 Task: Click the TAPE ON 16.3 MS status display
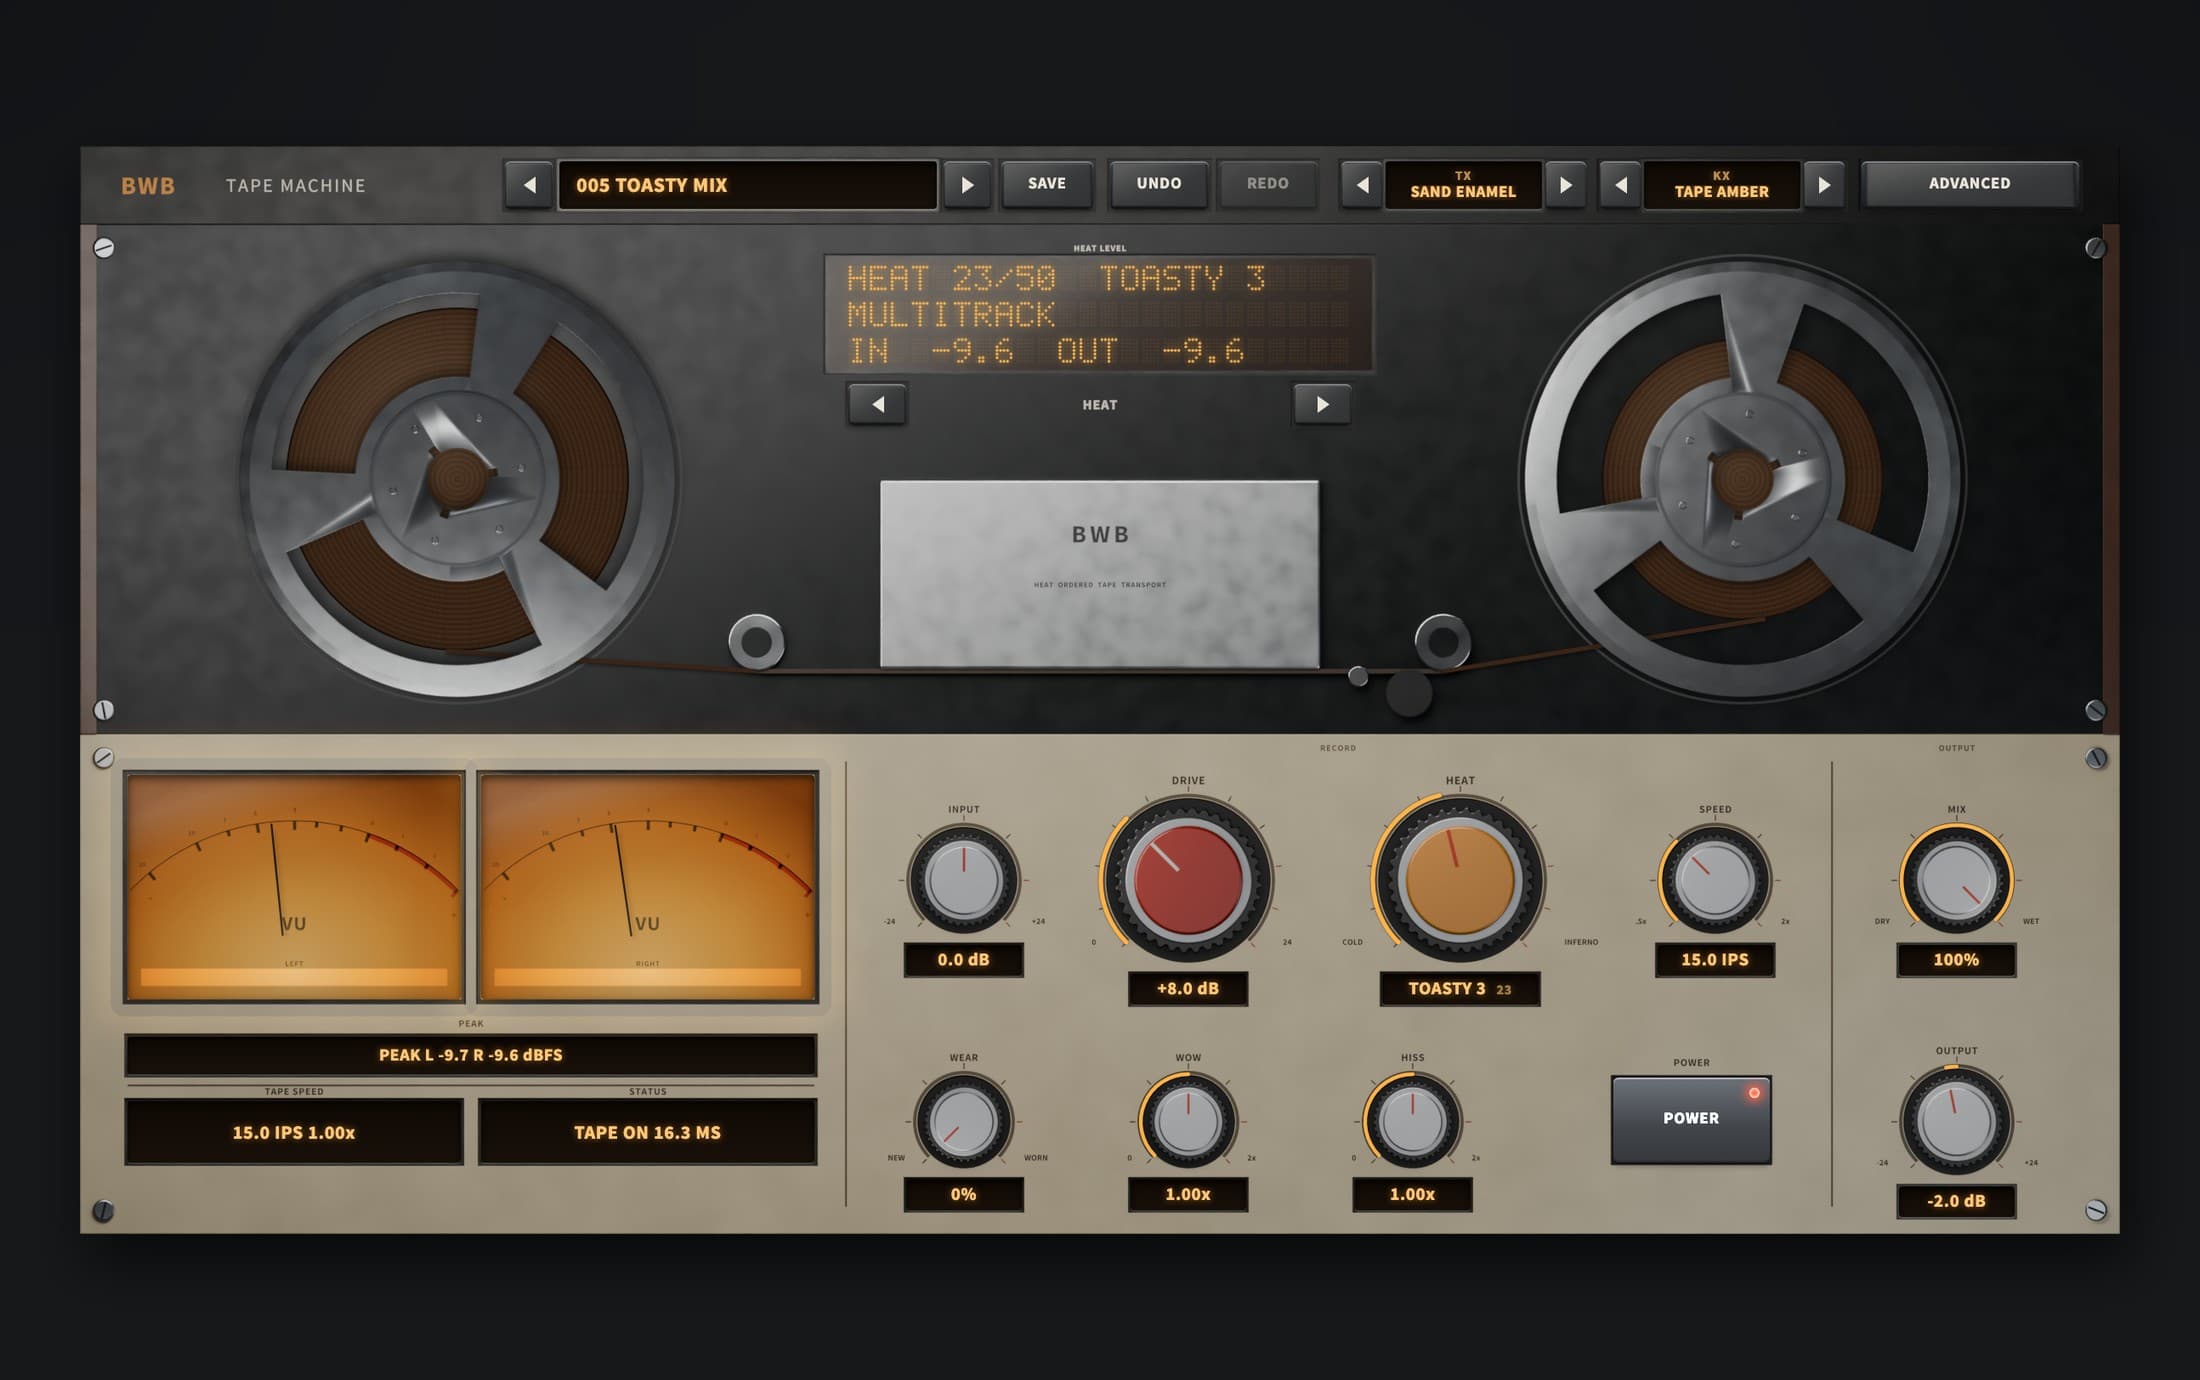point(647,1132)
